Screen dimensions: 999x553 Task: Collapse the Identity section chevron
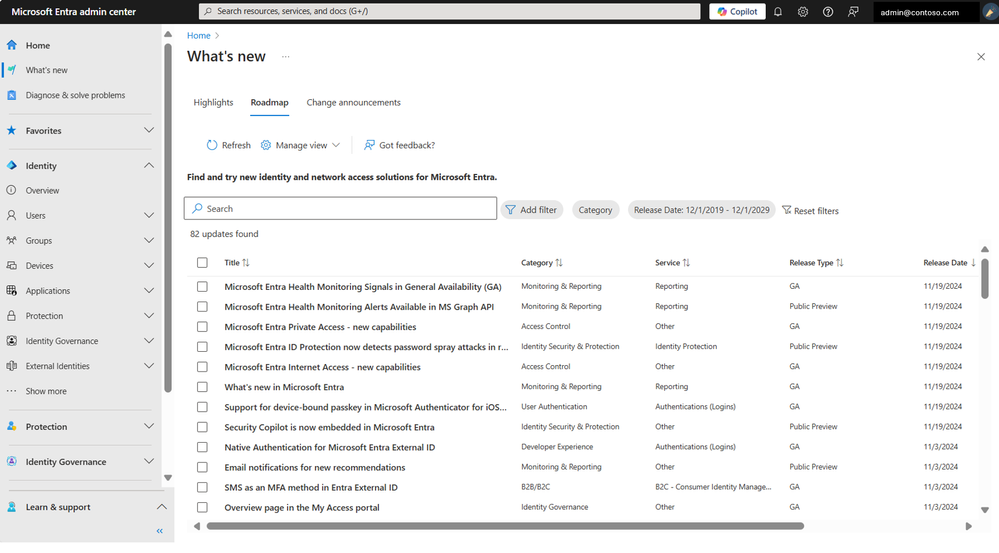(x=148, y=166)
